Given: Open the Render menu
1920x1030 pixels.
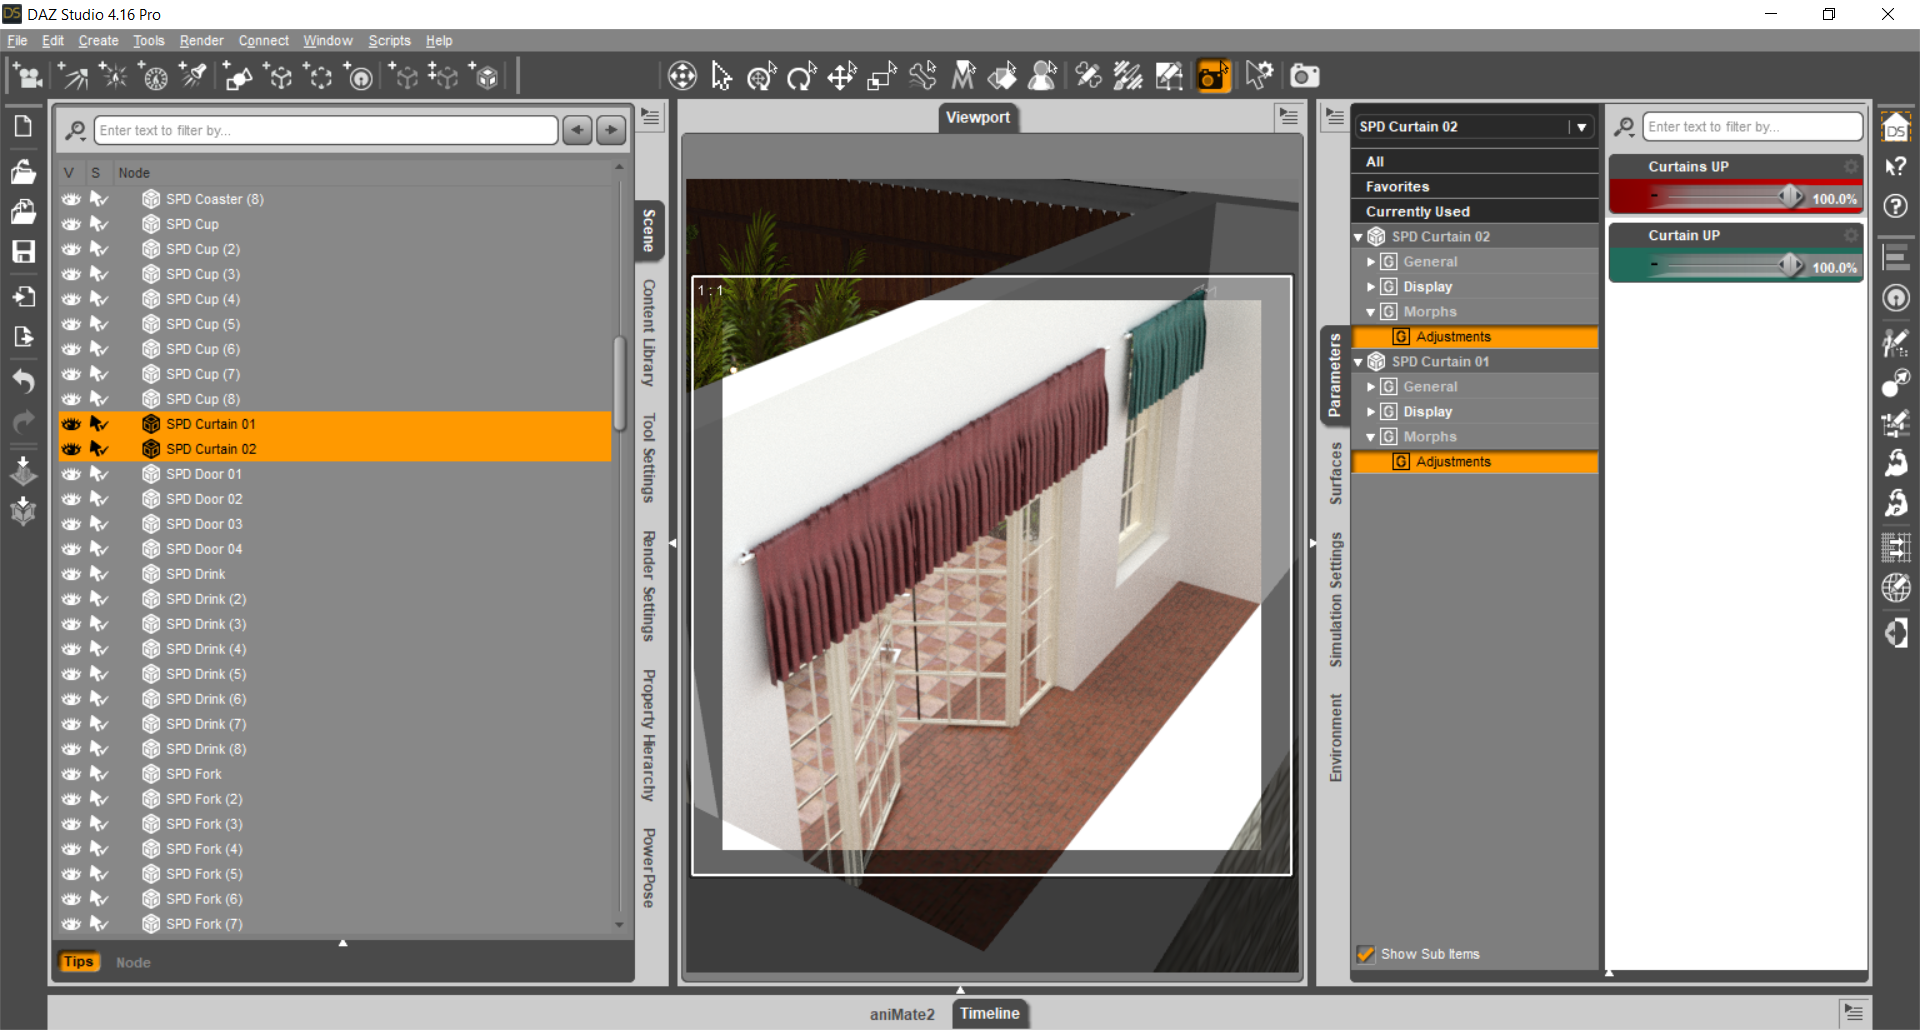Looking at the screenshot, I should pyautogui.click(x=201, y=41).
